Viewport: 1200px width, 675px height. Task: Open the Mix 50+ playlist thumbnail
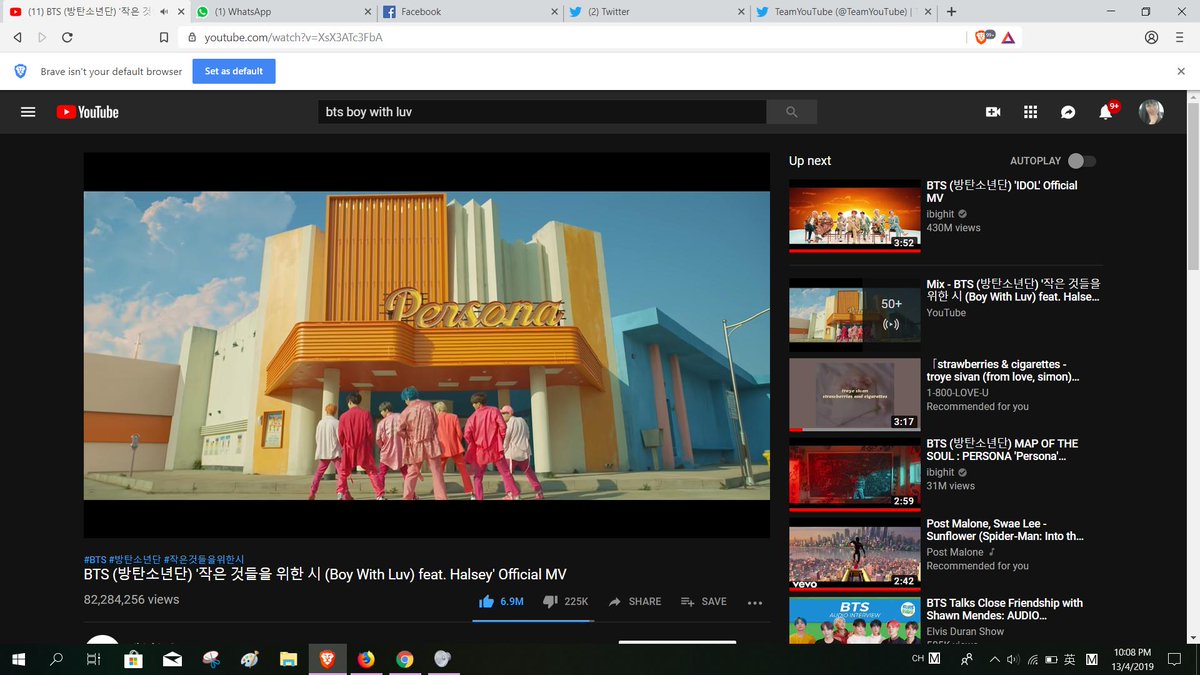pyautogui.click(x=855, y=314)
